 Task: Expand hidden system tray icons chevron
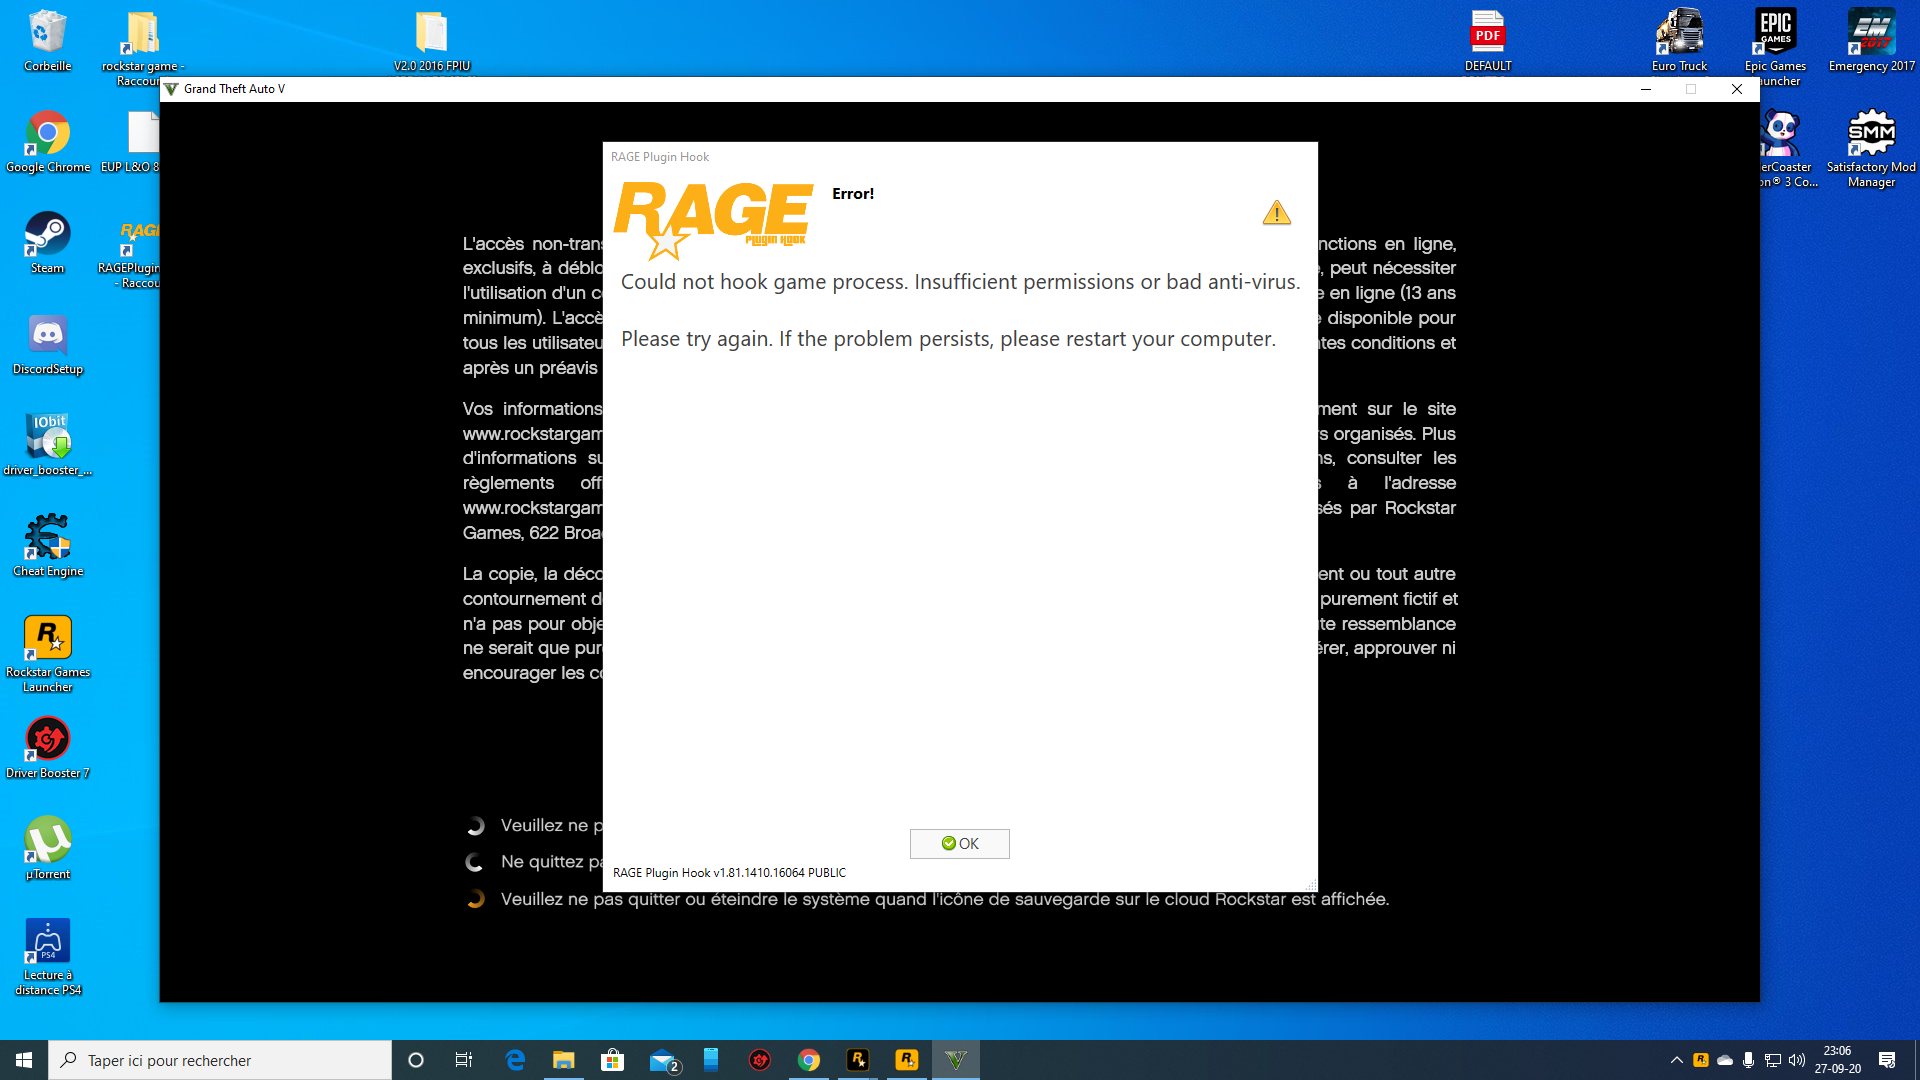(x=1677, y=1060)
